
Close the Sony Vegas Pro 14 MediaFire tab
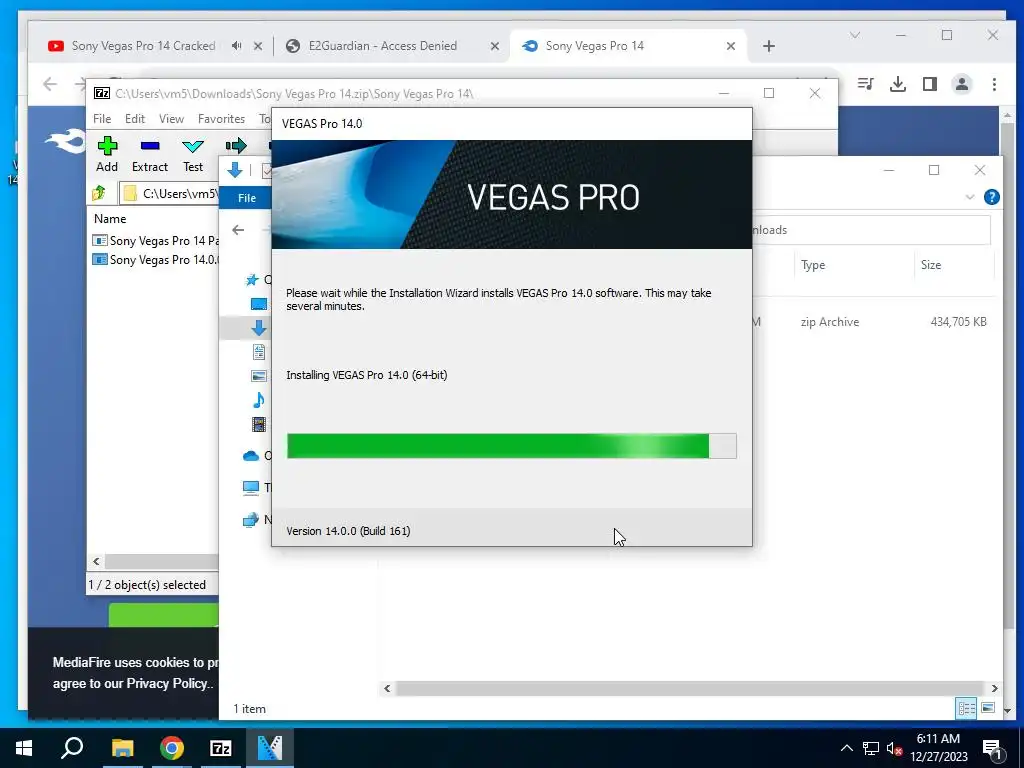pyautogui.click(x=731, y=46)
